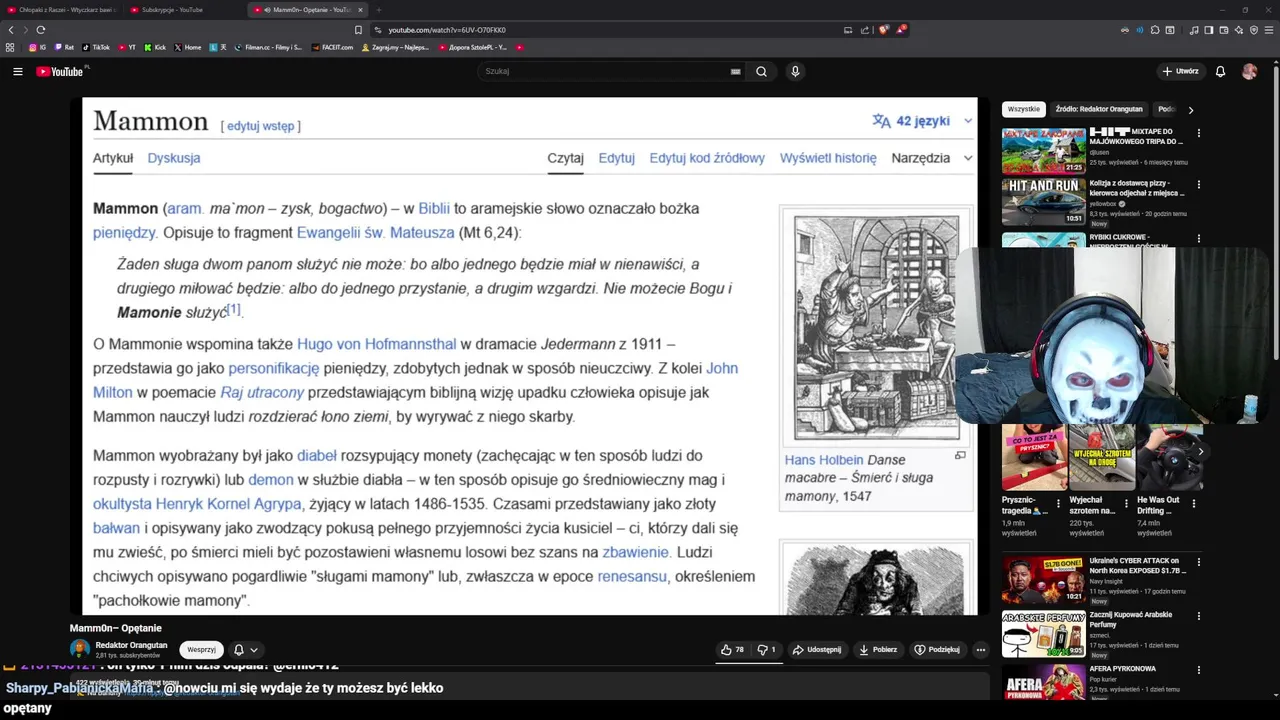The width and height of the screenshot is (1280, 720).
Task: Open the IG bookmark
Action: (x=38, y=47)
